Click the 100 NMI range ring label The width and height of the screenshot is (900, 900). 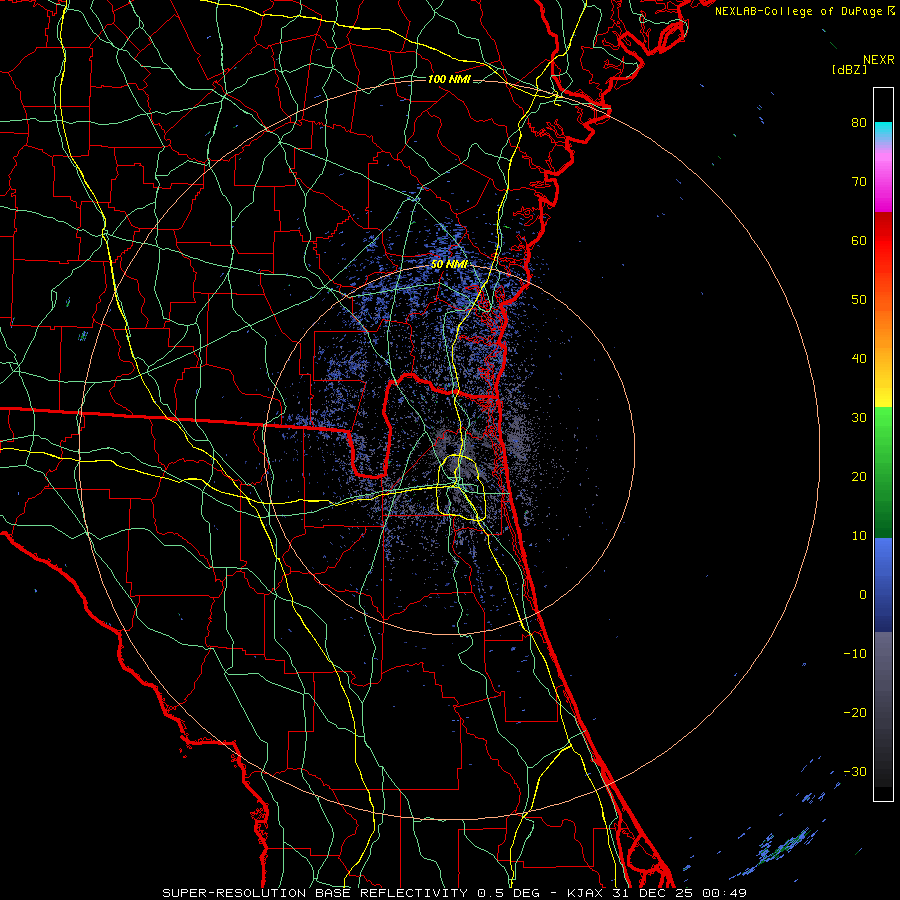449,79
